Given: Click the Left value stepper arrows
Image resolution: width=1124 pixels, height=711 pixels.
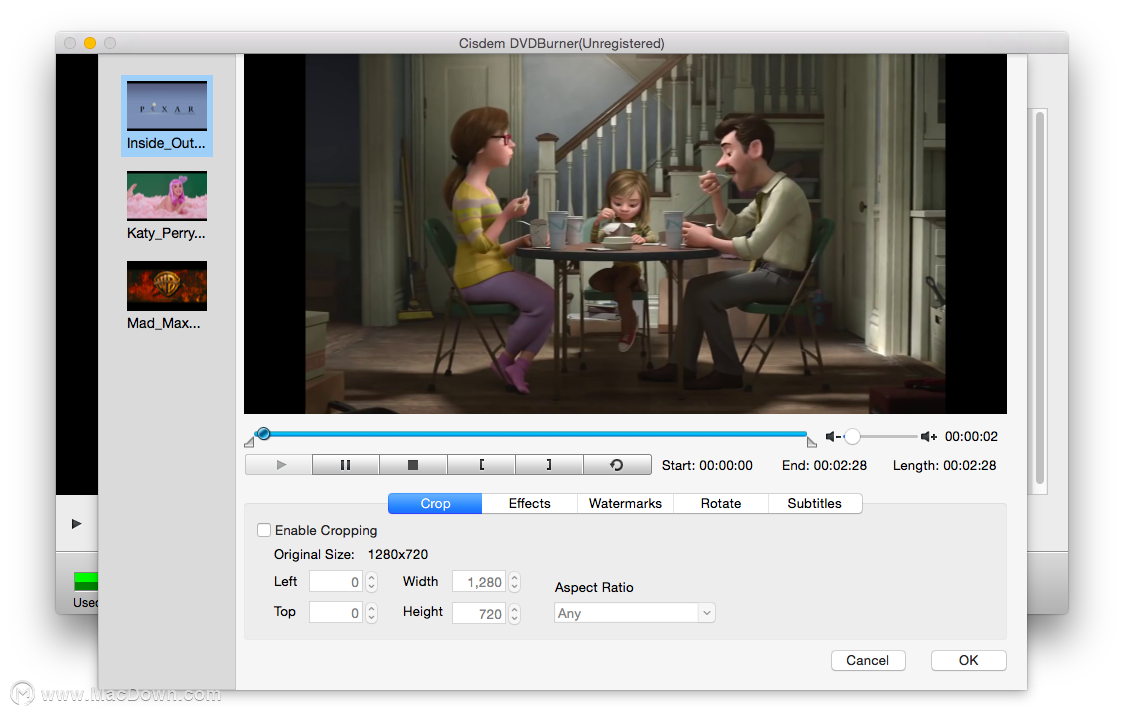Looking at the screenshot, I should click(371, 582).
